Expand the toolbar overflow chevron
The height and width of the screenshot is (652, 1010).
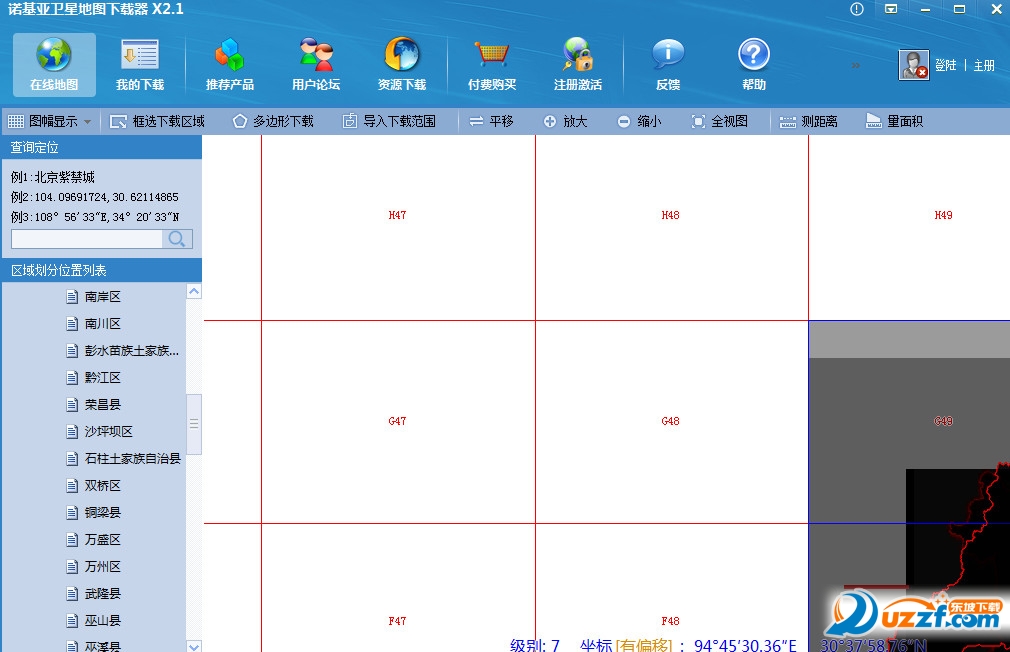pyautogui.click(x=855, y=65)
